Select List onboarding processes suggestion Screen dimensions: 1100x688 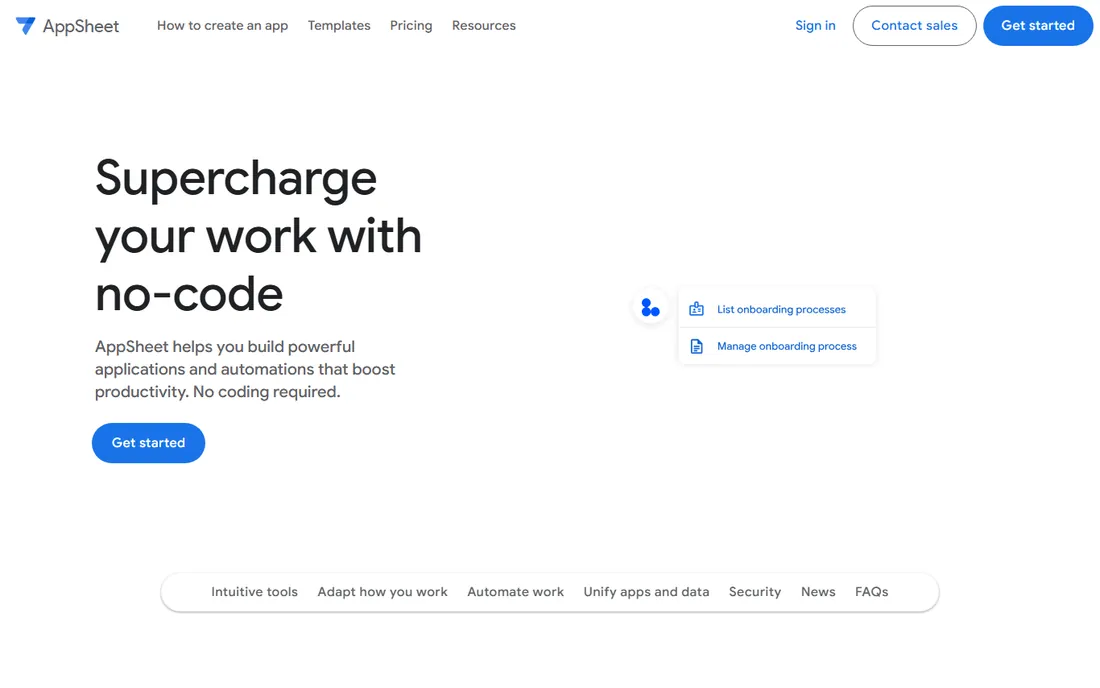(x=777, y=309)
